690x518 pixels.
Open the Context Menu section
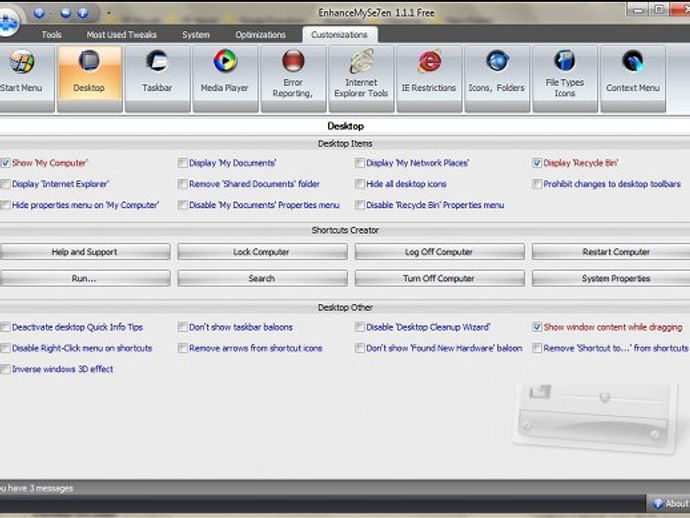coord(633,78)
